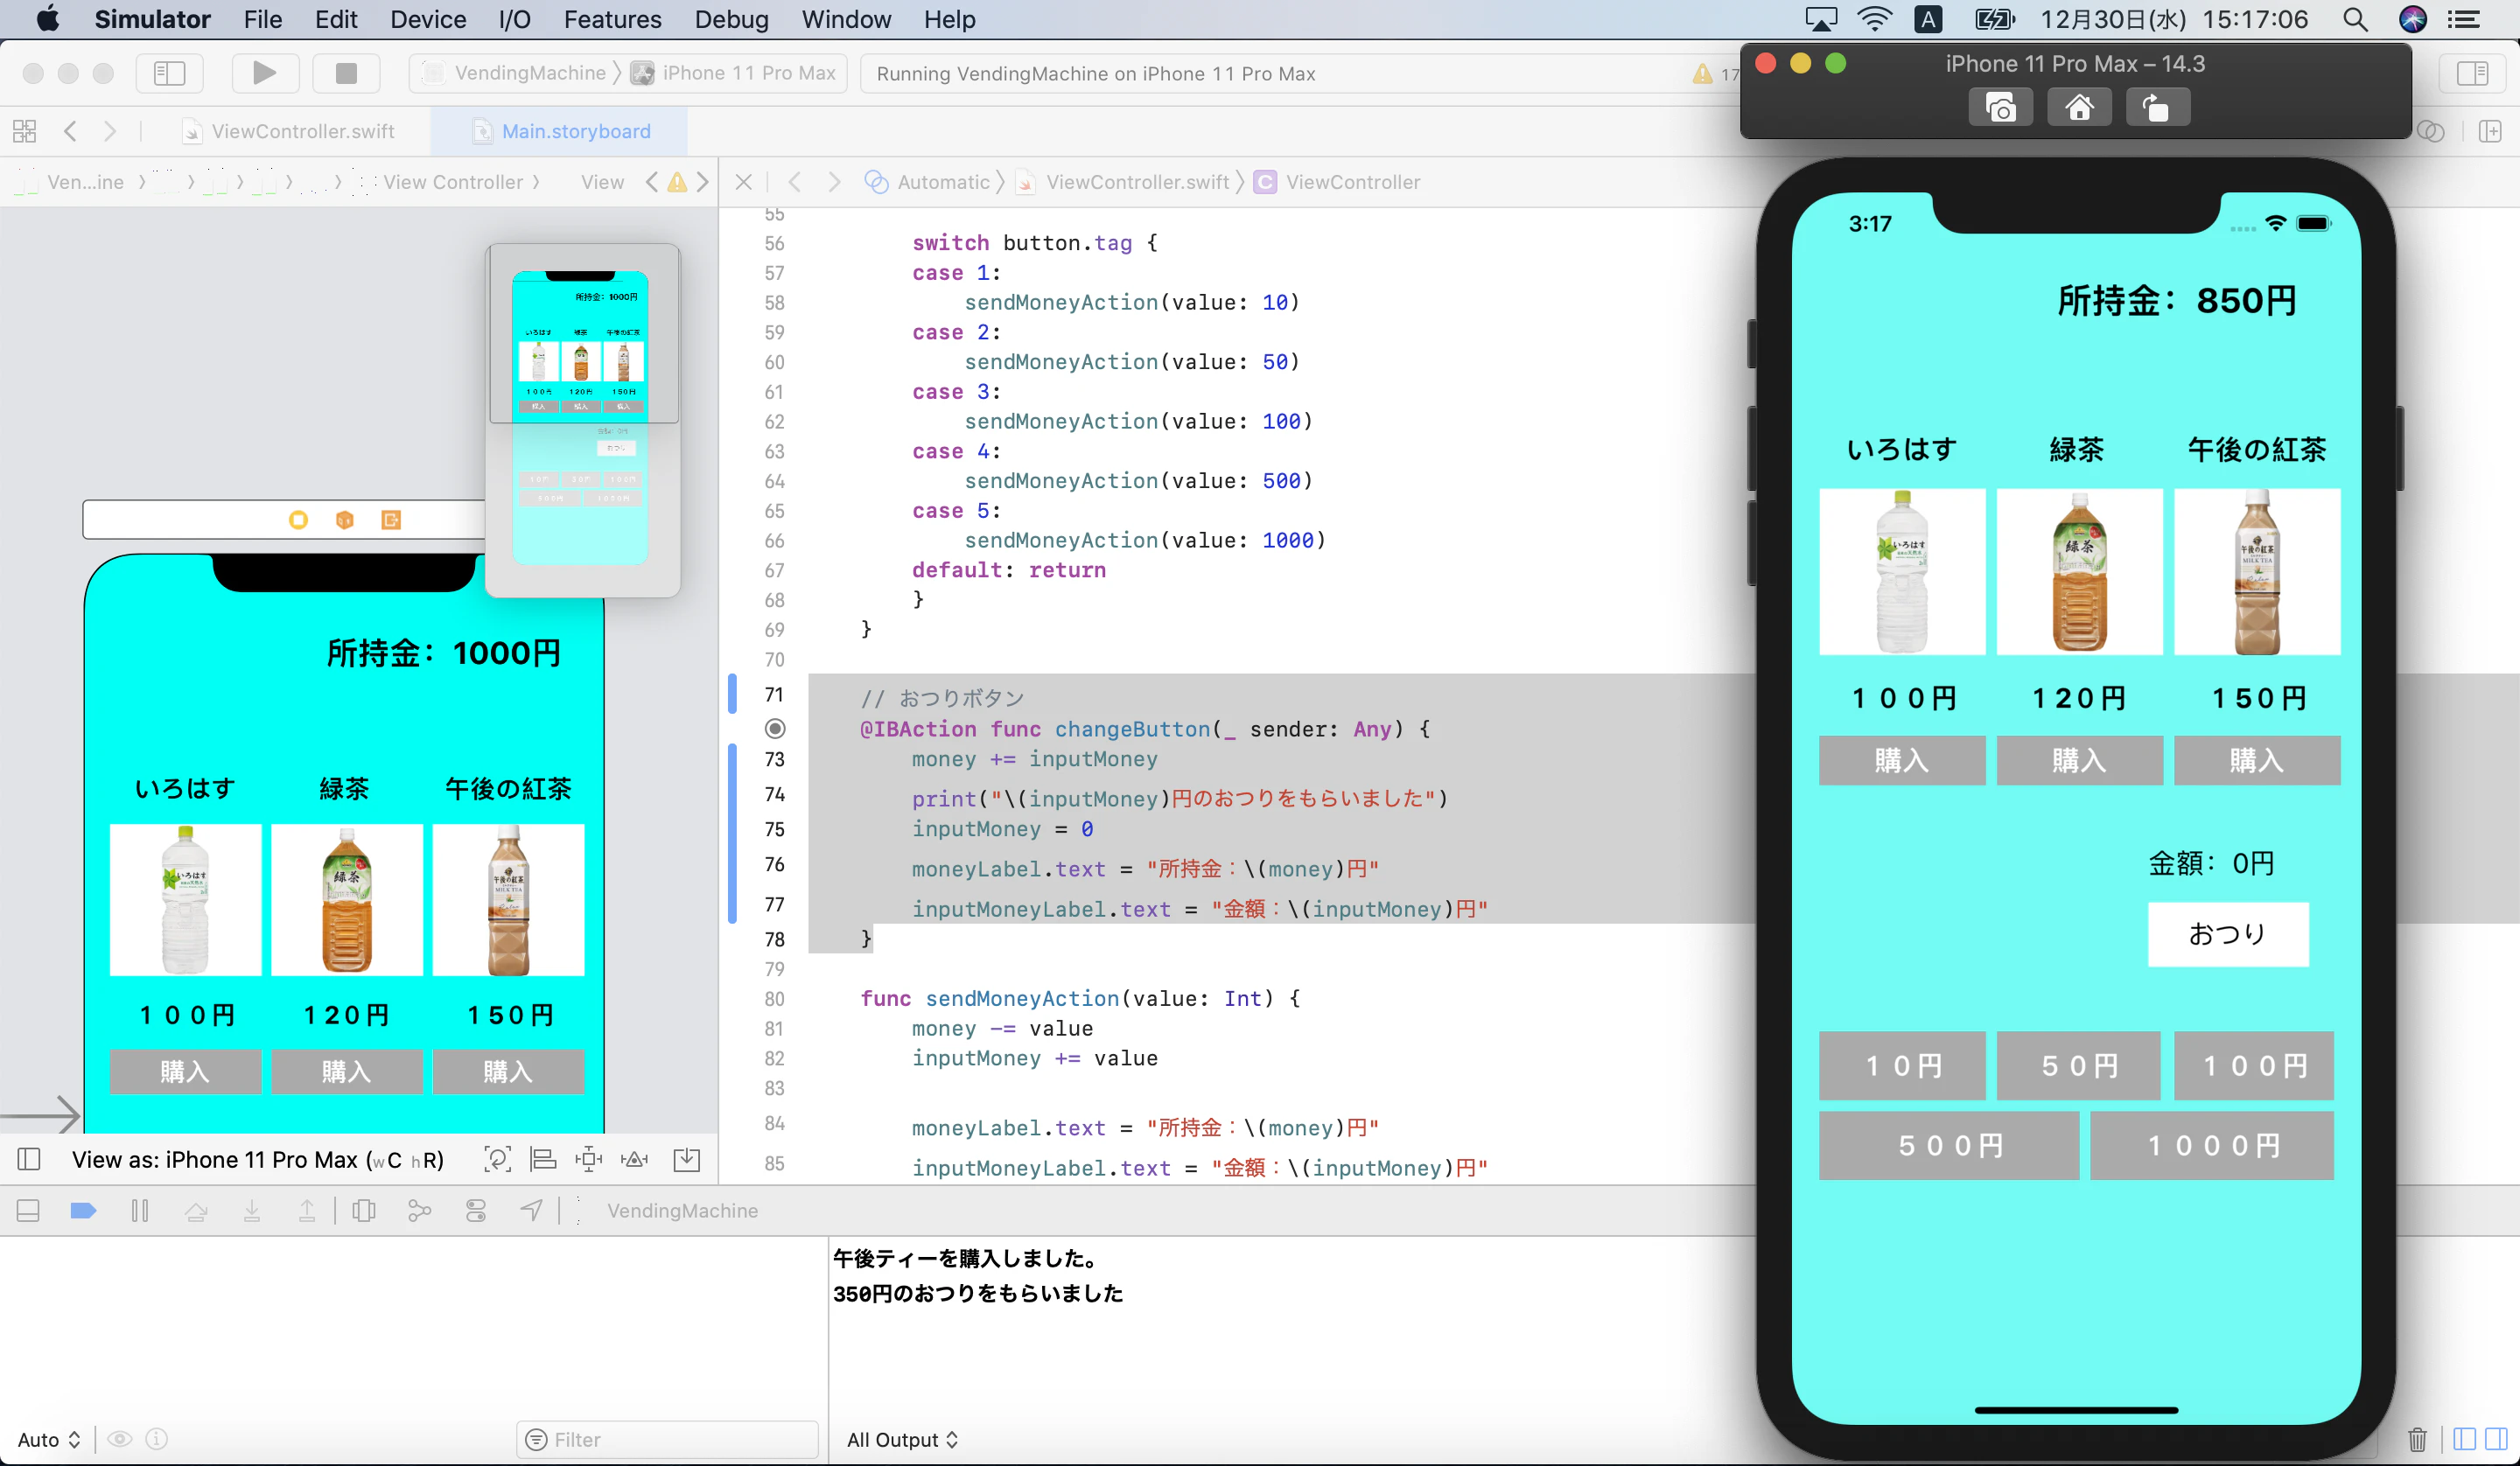
Task: Go to simulator Home screen icon
Action: (x=2079, y=107)
